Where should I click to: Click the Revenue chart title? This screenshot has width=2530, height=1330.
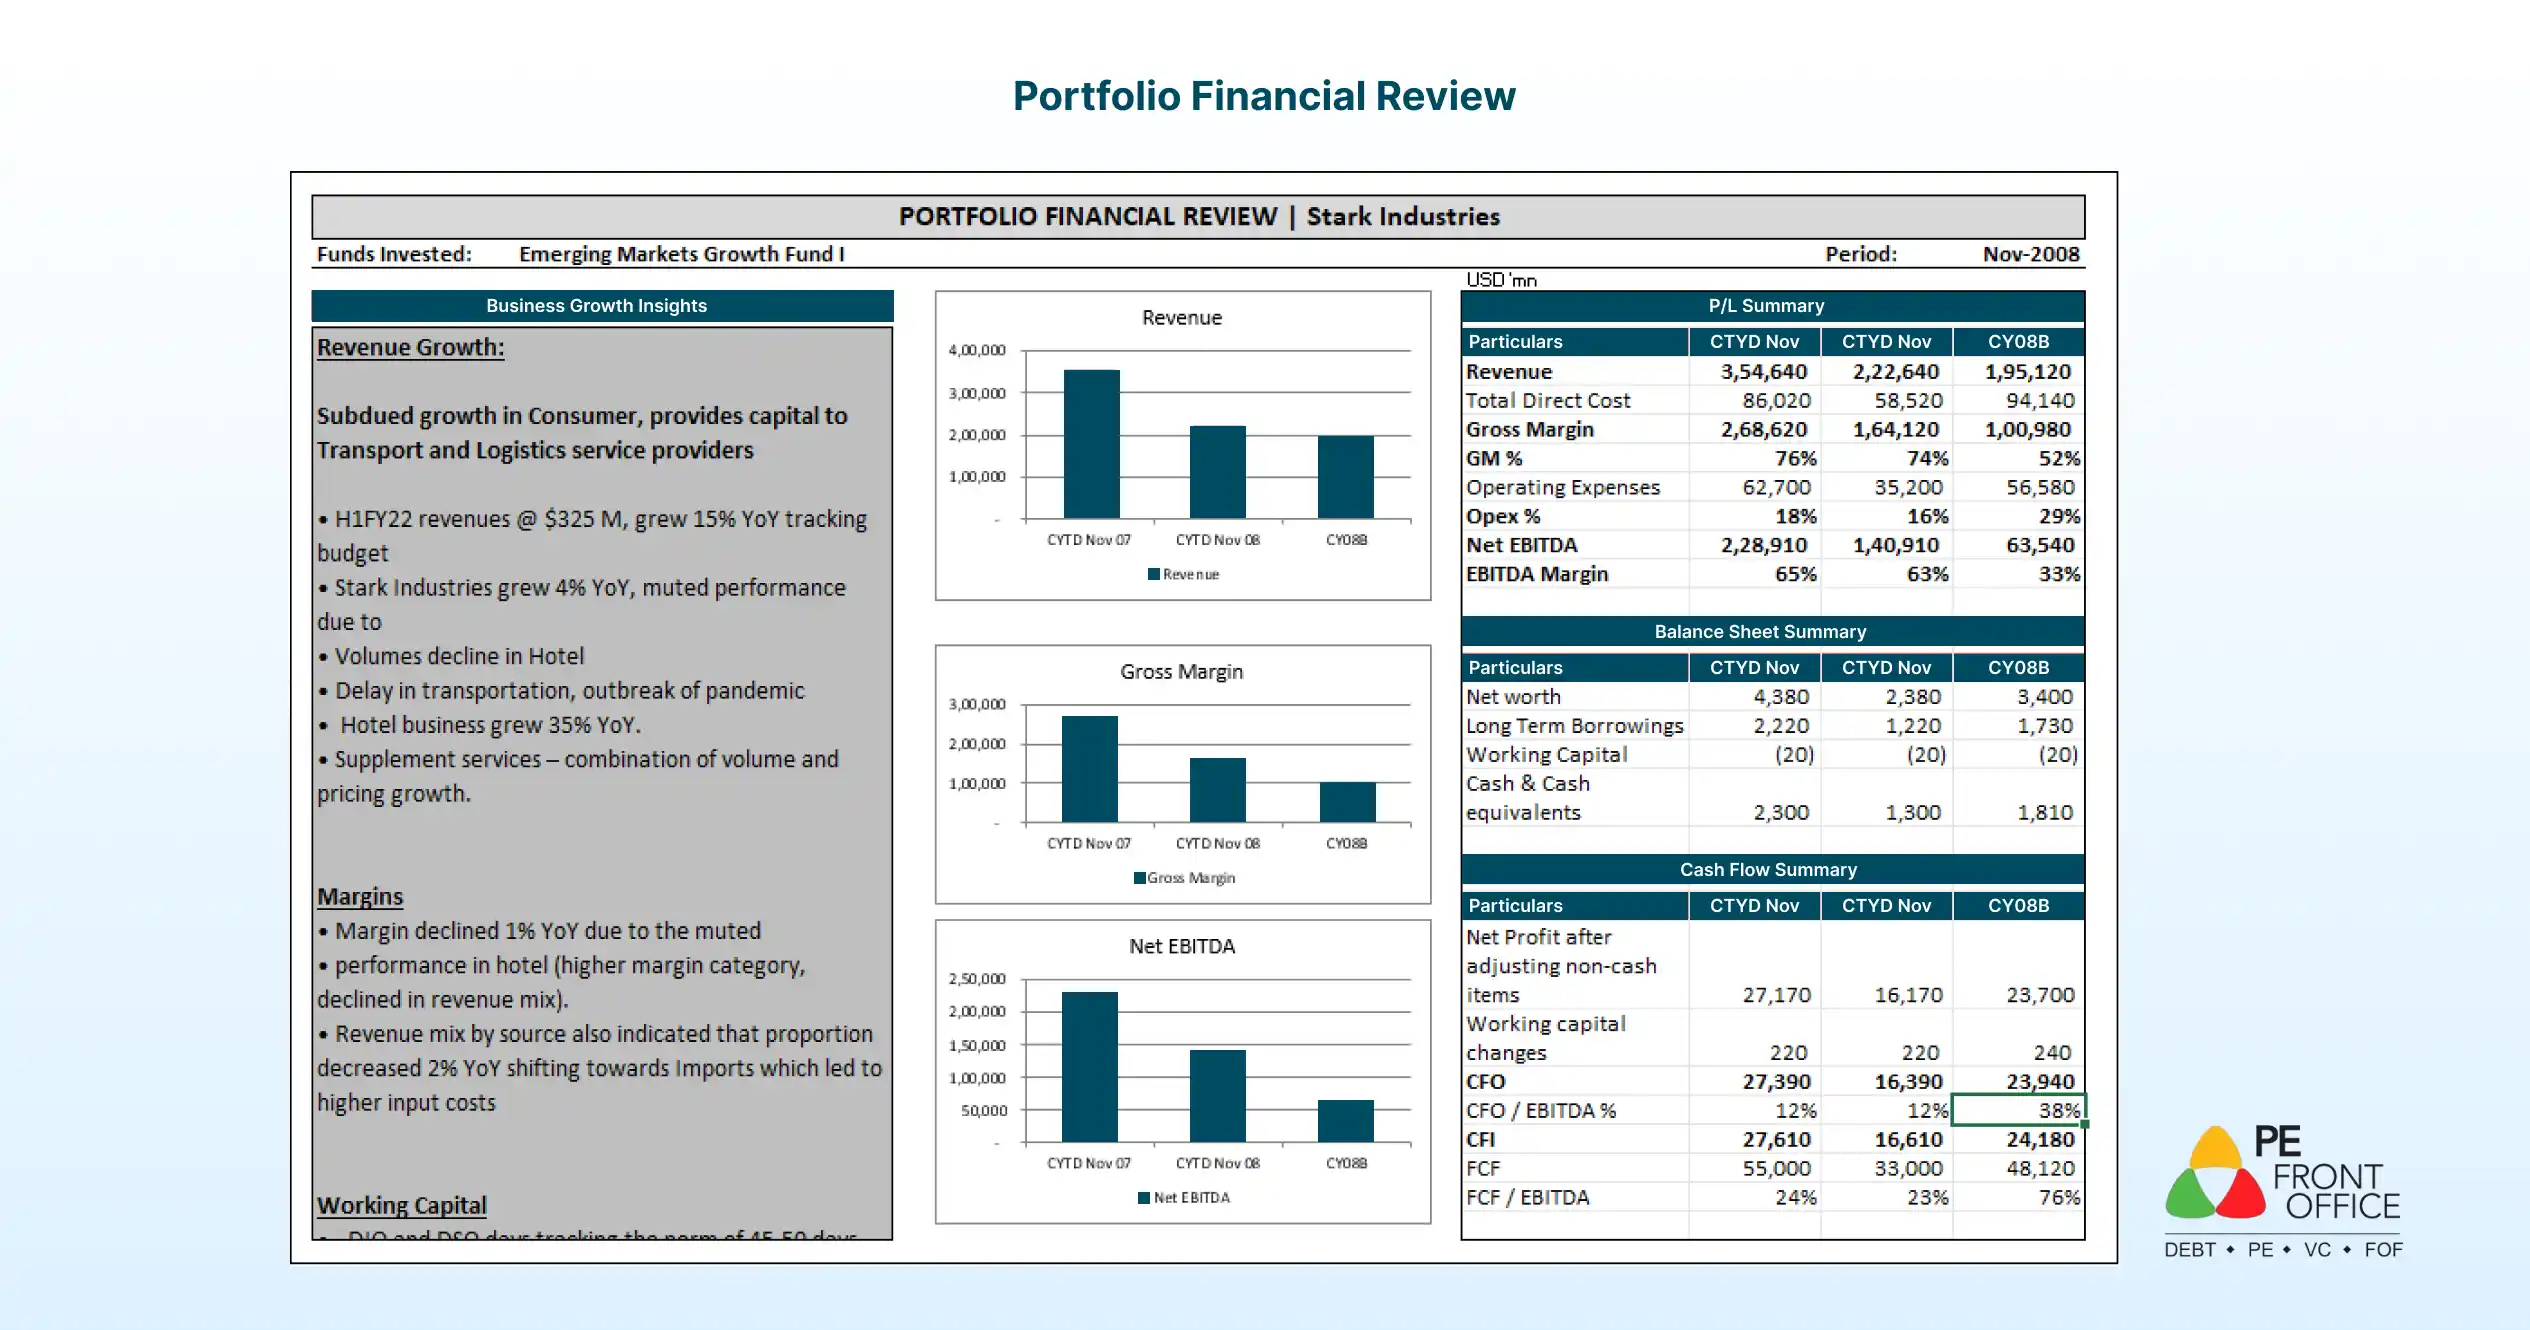coord(1182,318)
